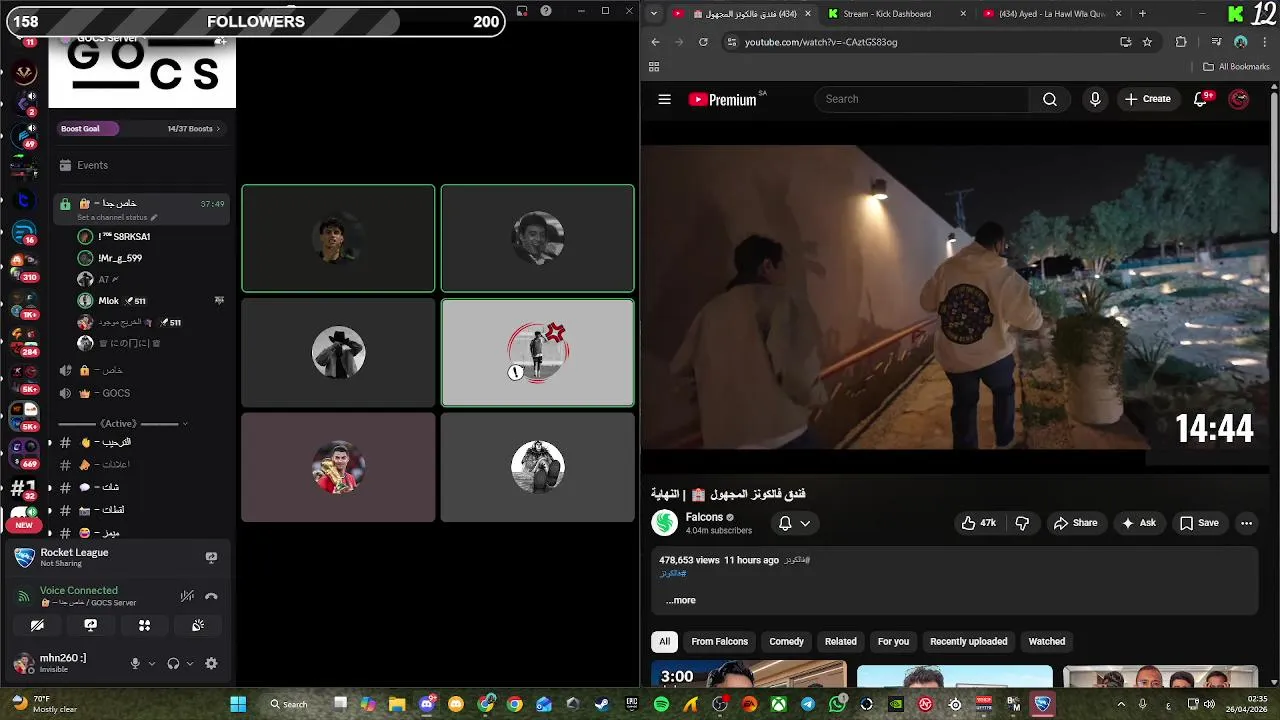
Task: Disconnect from voice with hang-up icon
Action: pos(211,596)
